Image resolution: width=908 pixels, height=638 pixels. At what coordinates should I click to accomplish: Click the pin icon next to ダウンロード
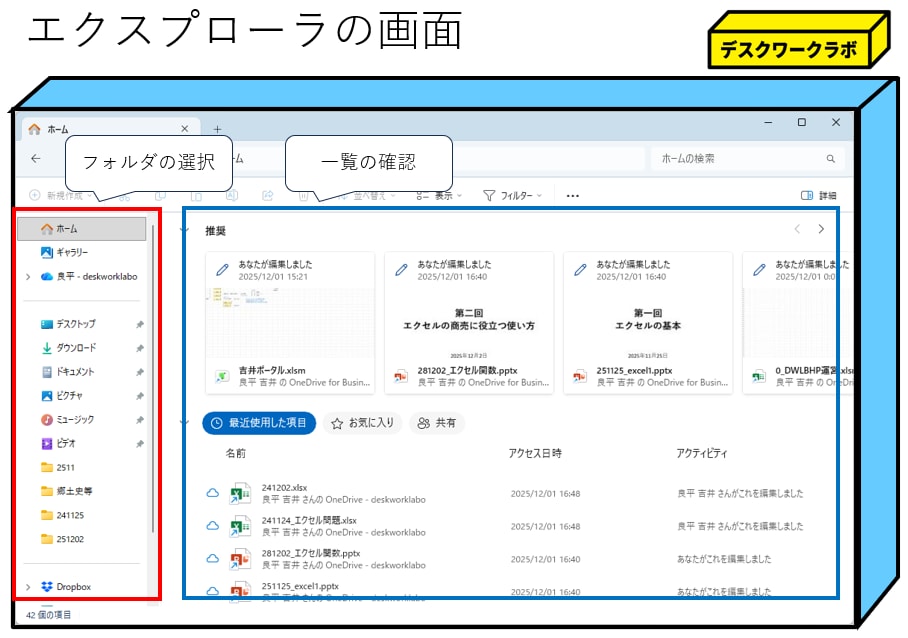point(140,349)
